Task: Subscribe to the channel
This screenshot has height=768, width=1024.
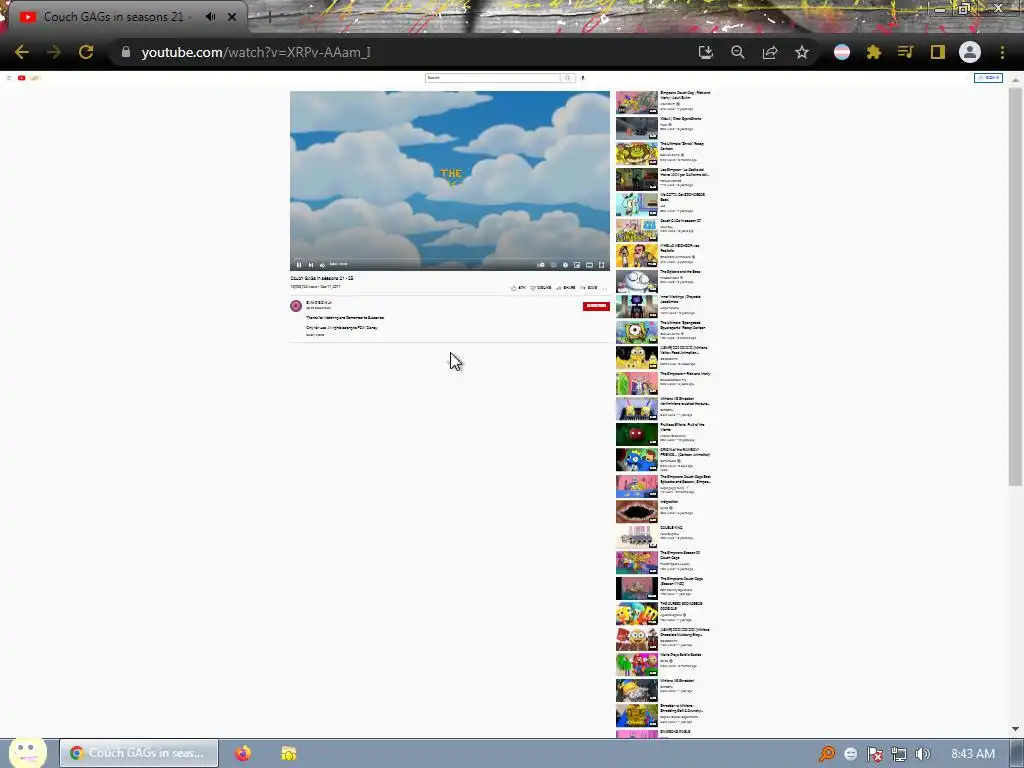Action: (x=596, y=306)
